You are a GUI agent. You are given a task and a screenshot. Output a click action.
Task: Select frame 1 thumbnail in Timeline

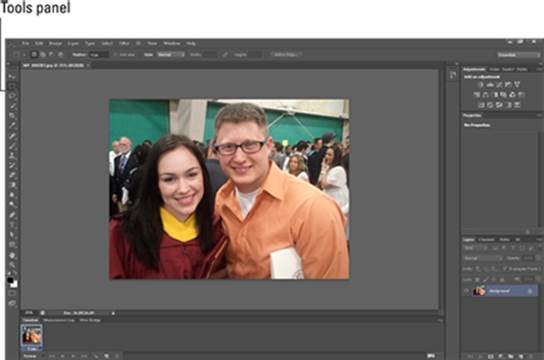(32, 335)
